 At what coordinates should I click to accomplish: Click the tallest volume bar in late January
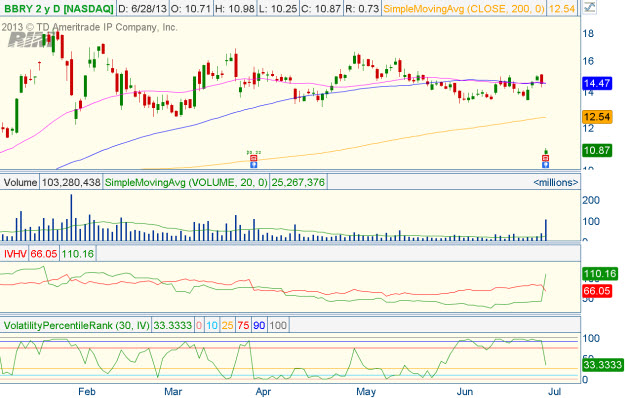coord(71,217)
